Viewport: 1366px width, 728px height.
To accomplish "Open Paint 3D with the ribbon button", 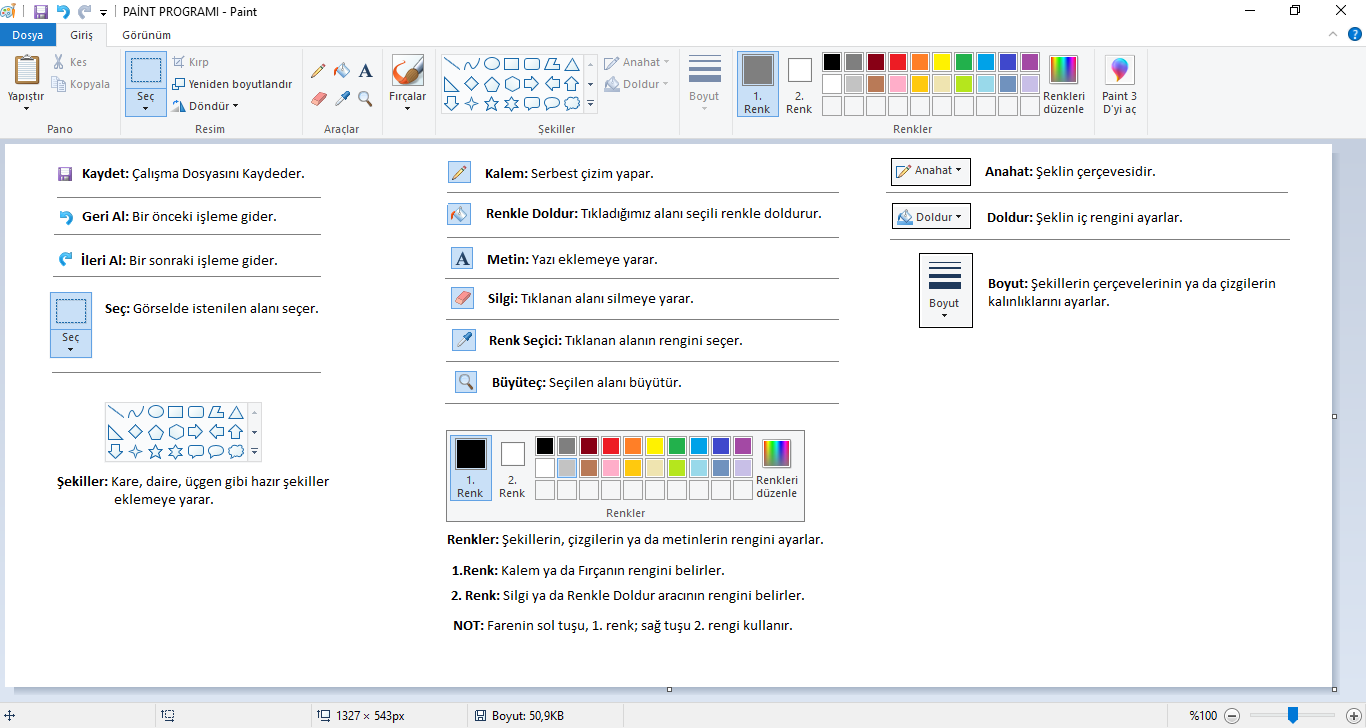I will pos(1119,84).
